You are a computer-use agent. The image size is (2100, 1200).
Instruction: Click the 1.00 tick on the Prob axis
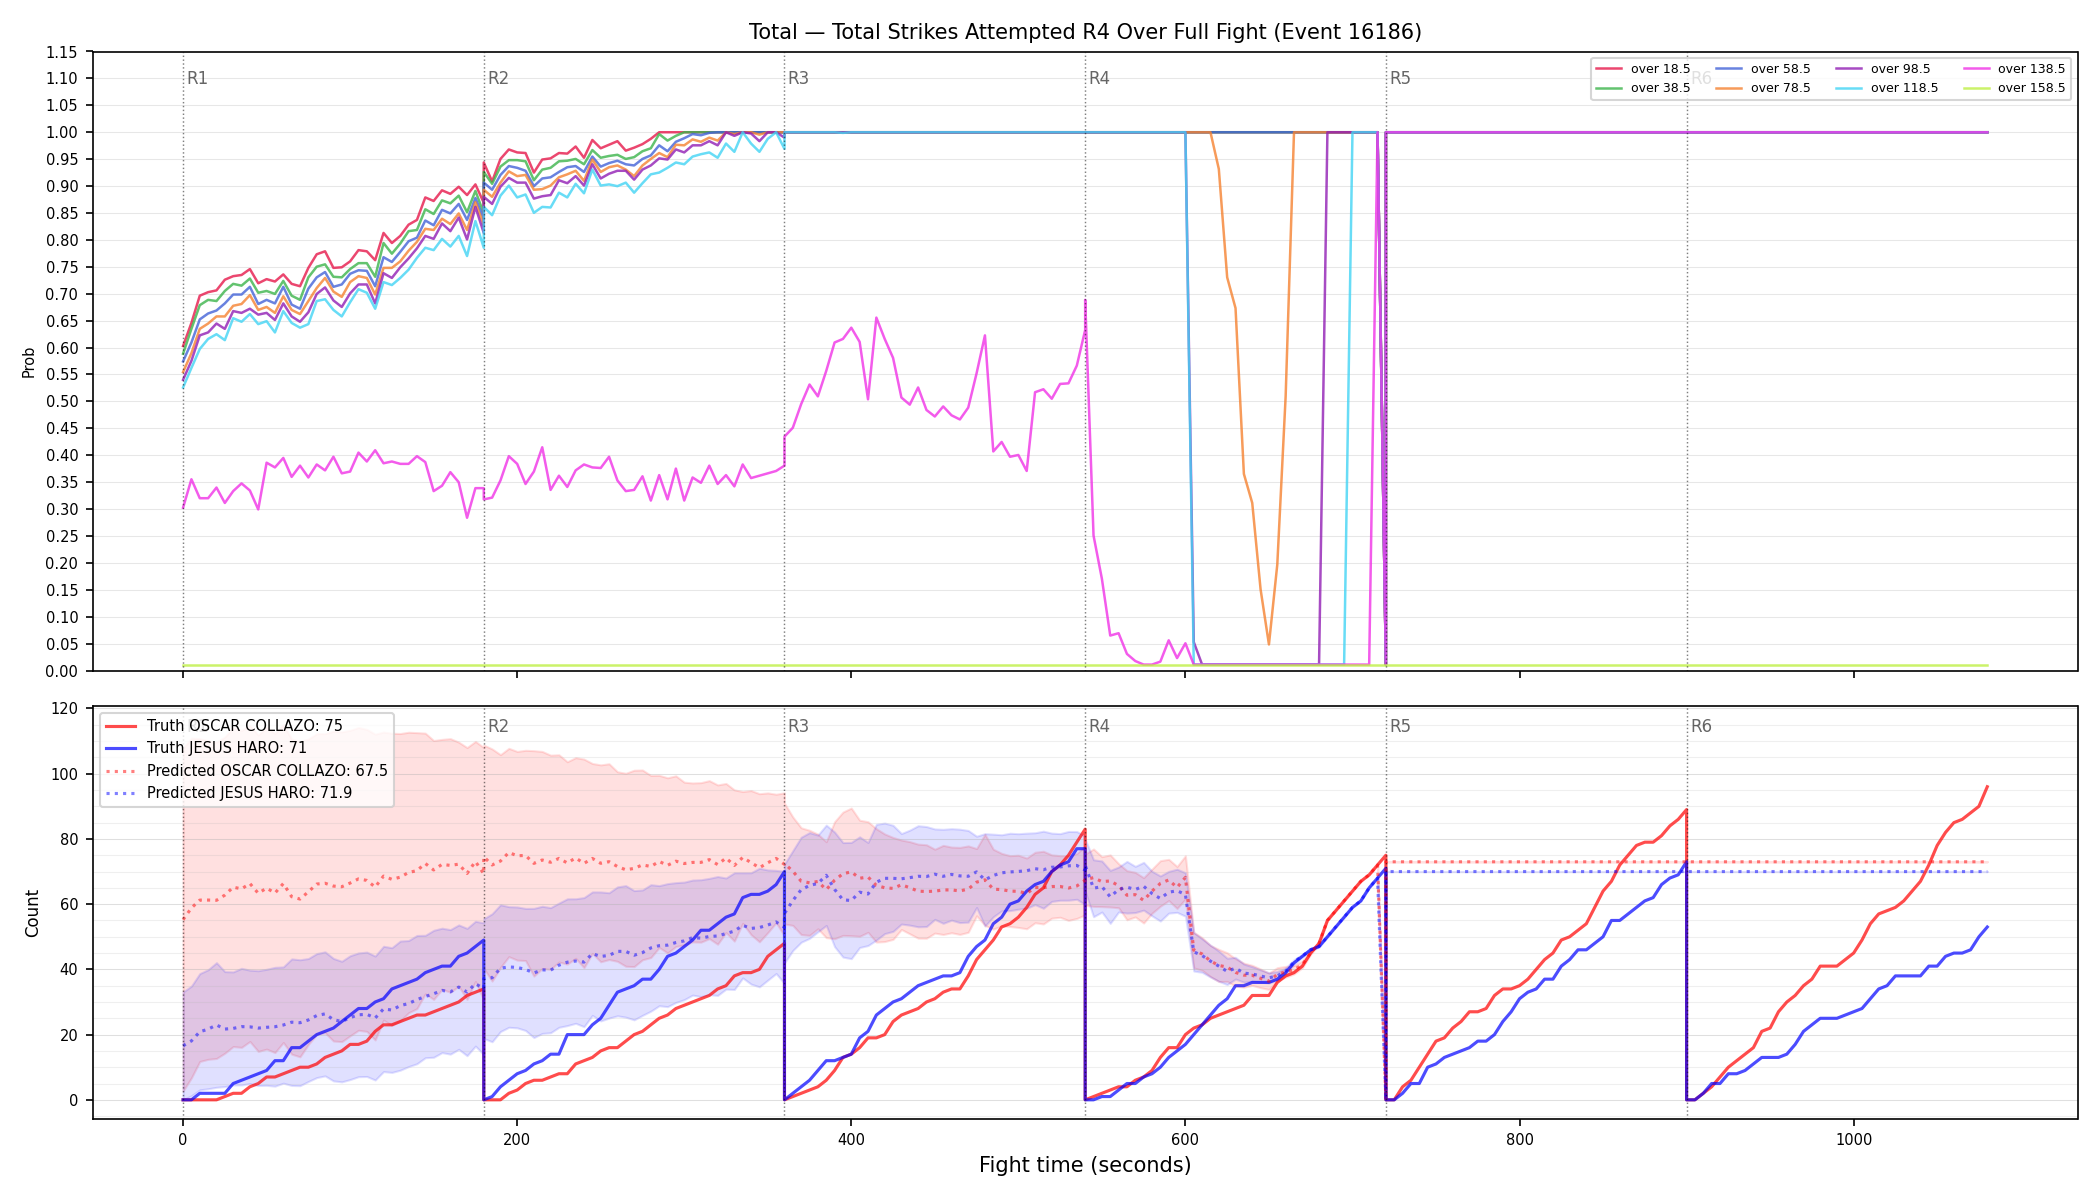(62, 133)
